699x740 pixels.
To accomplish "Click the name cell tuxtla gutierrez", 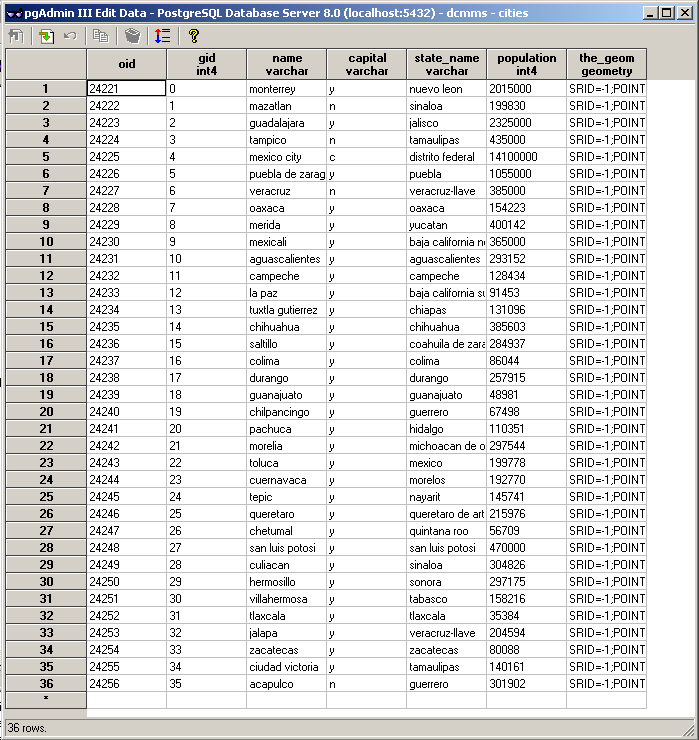I will point(286,310).
